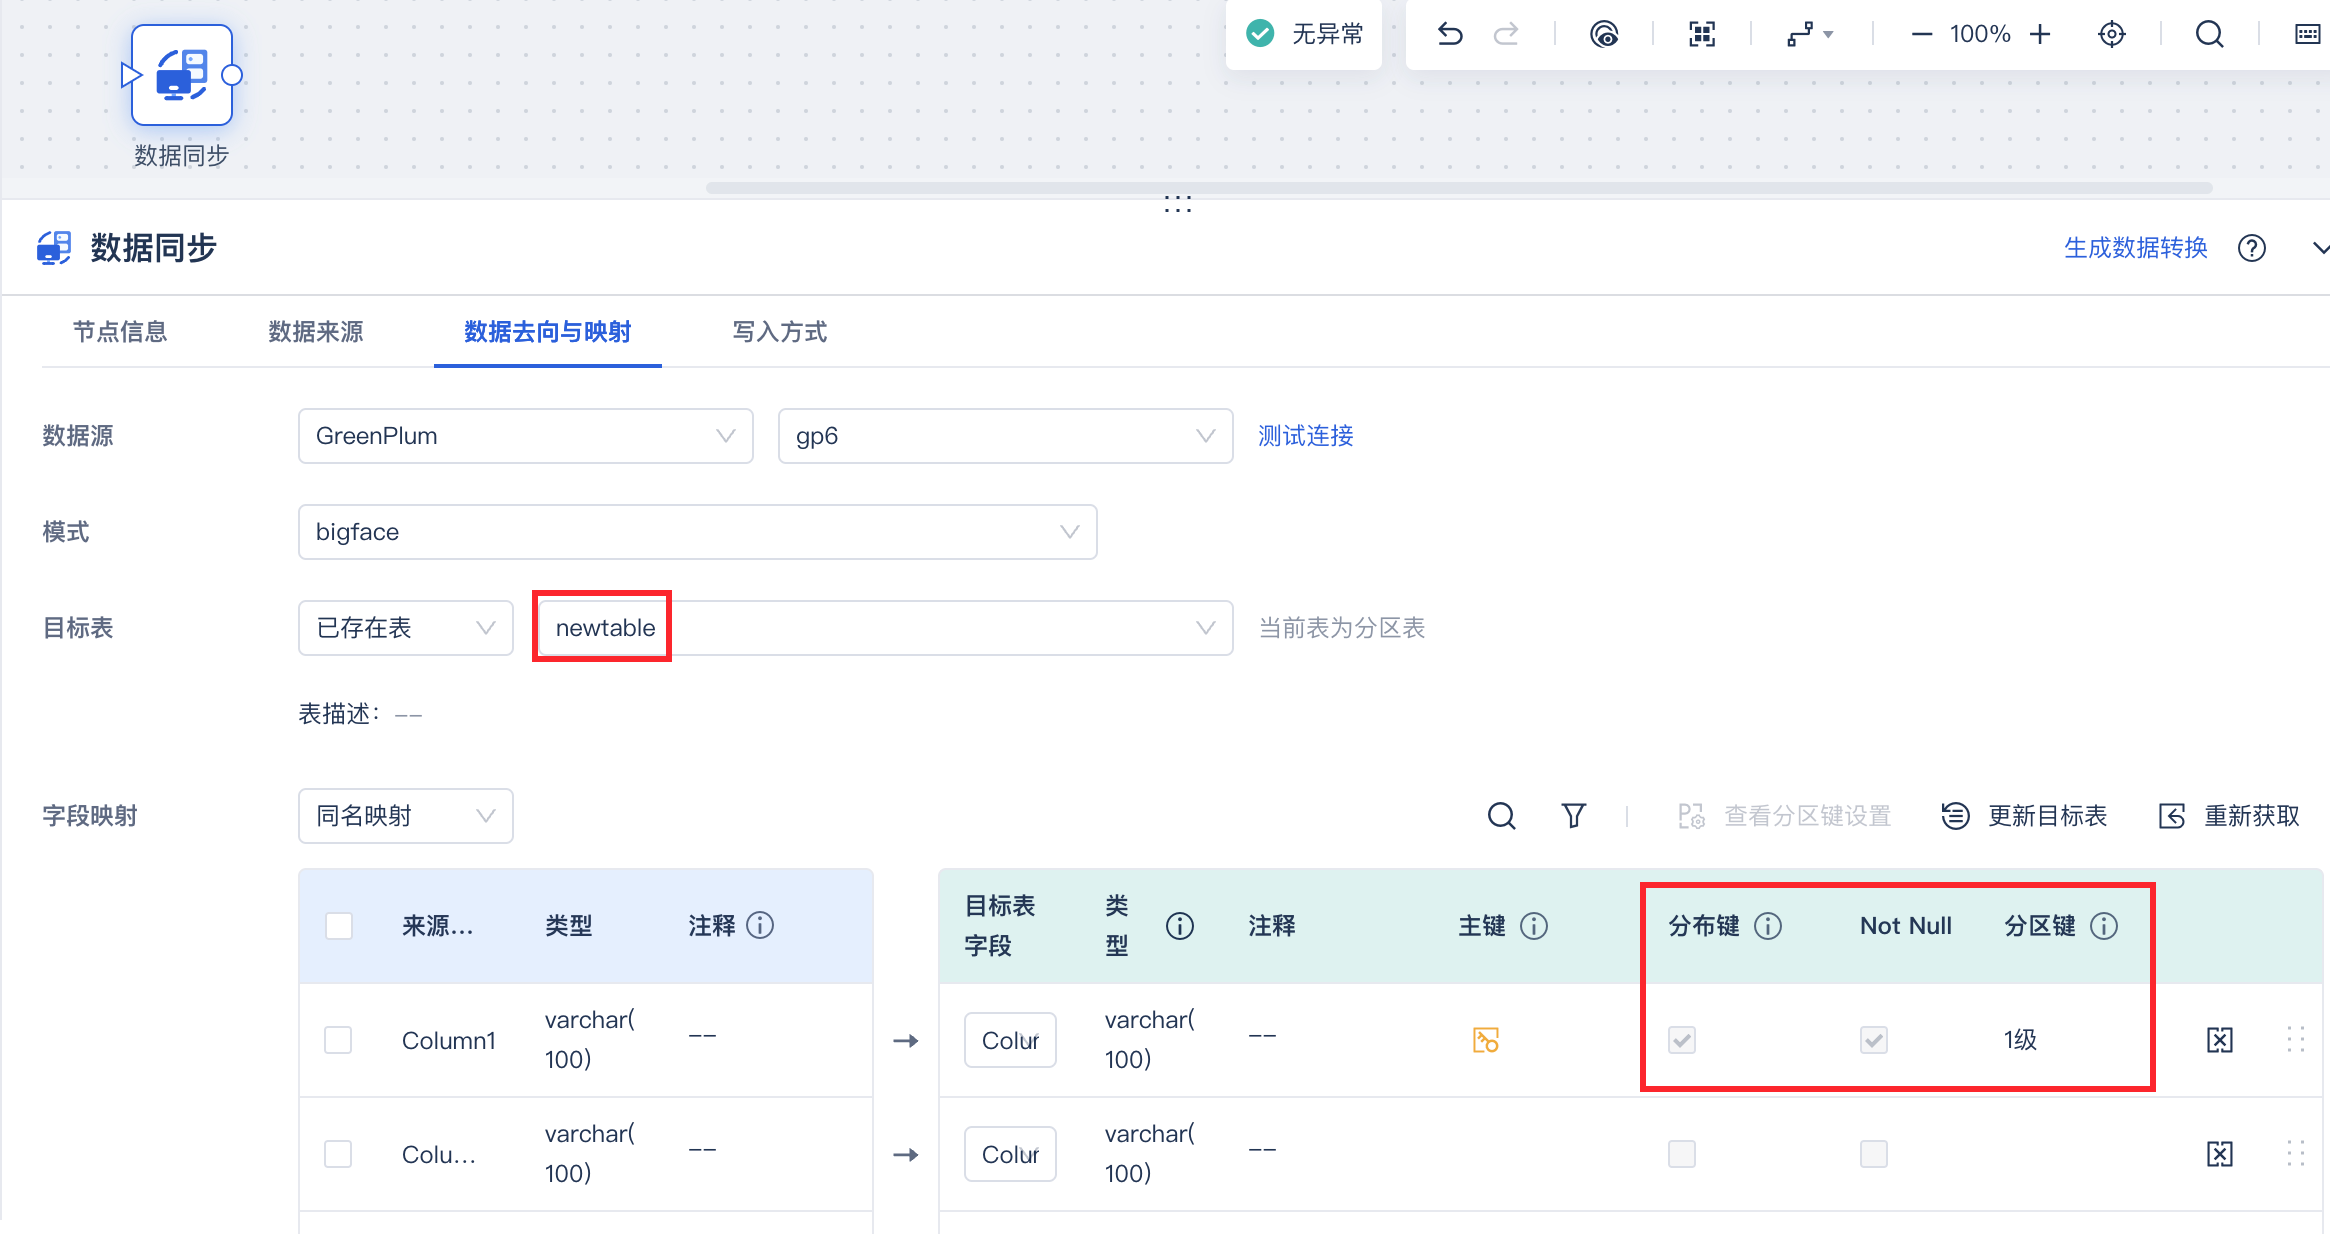Click the 测试连接 link
This screenshot has height=1234, width=2330.
click(1305, 436)
